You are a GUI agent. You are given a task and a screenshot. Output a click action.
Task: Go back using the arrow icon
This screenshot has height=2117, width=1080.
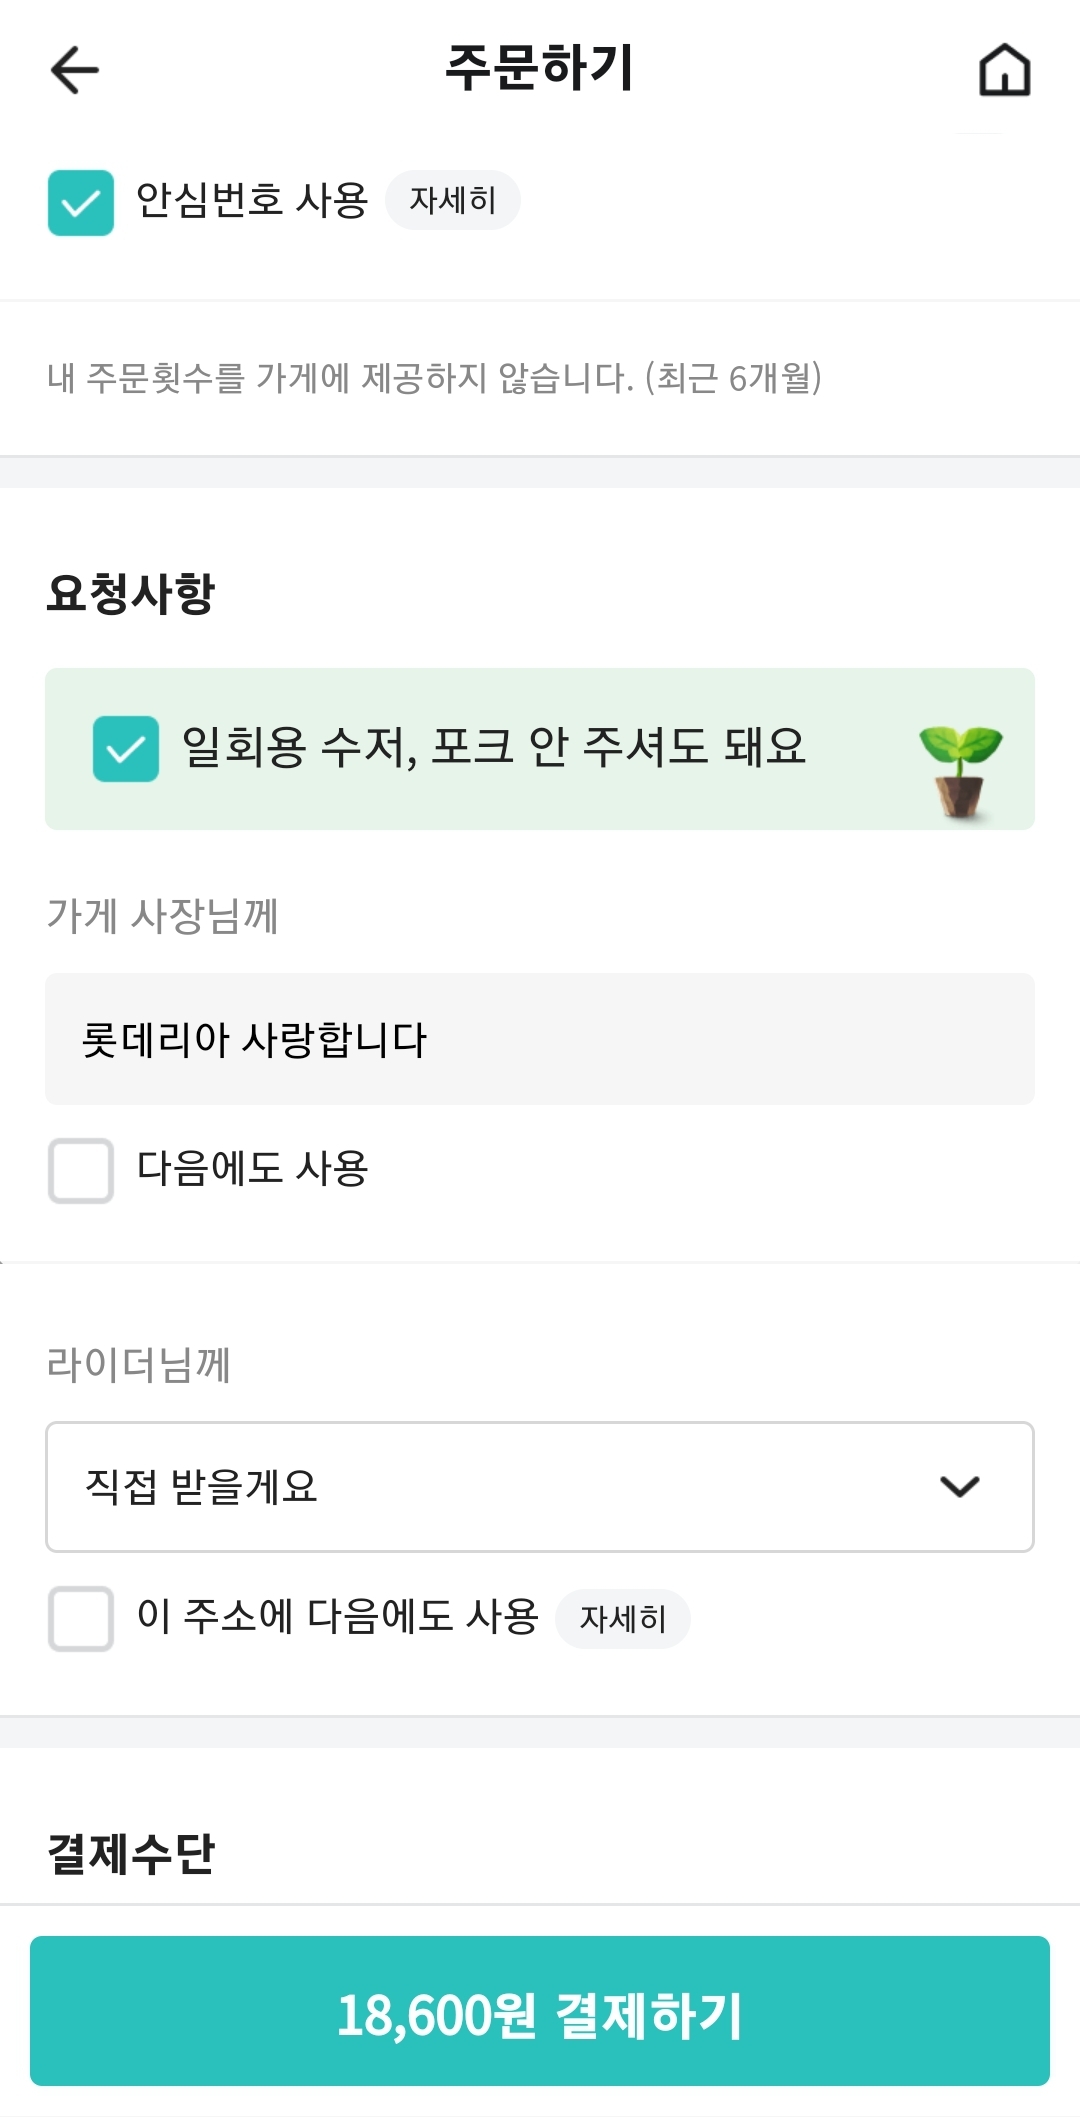75,70
